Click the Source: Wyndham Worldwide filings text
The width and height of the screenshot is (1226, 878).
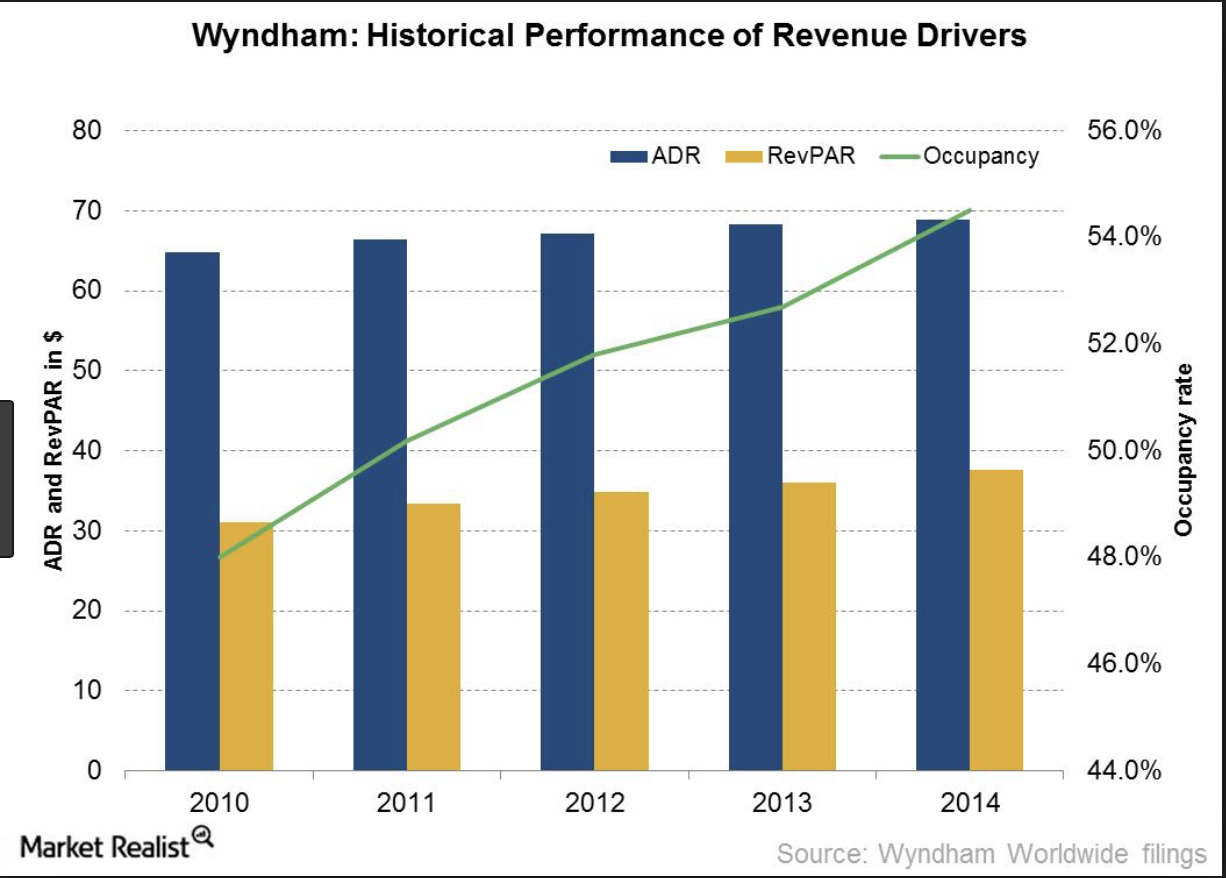pyautogui.click(x=992, y=853)
